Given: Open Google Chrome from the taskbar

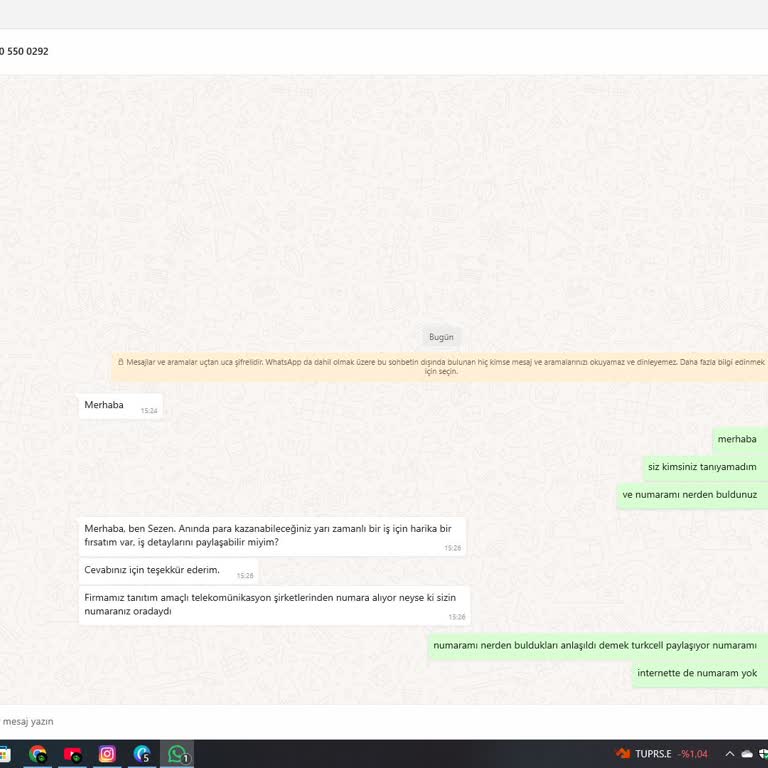Looking at the screenshot, I should (x=38, y=754).
